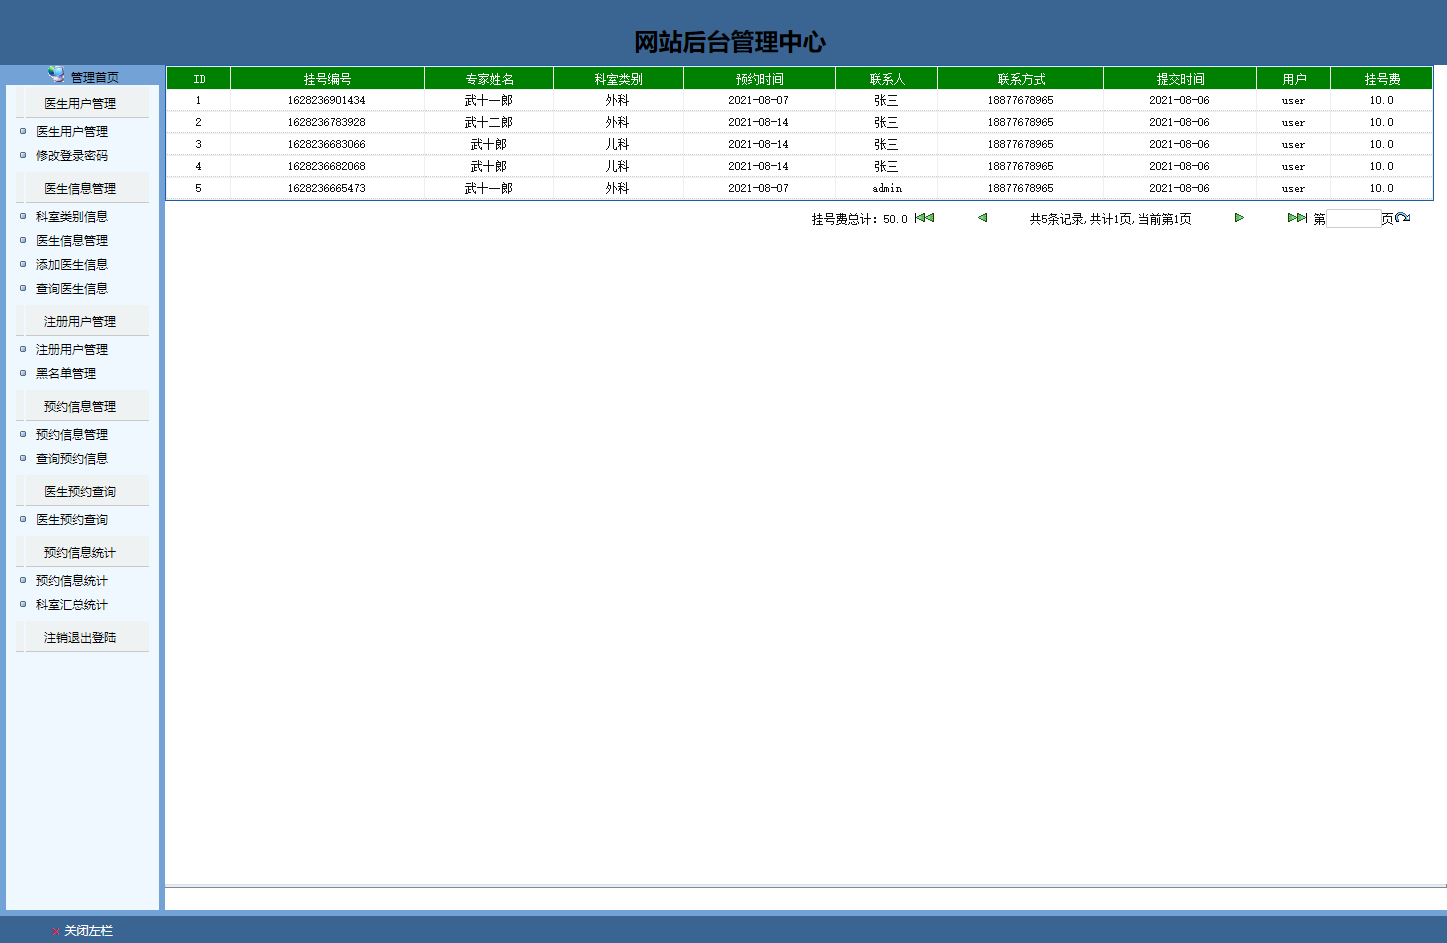Click the 预约时间 column header
The width and height of the screenshot is (1447, 943).
click(x=759, y=79)
